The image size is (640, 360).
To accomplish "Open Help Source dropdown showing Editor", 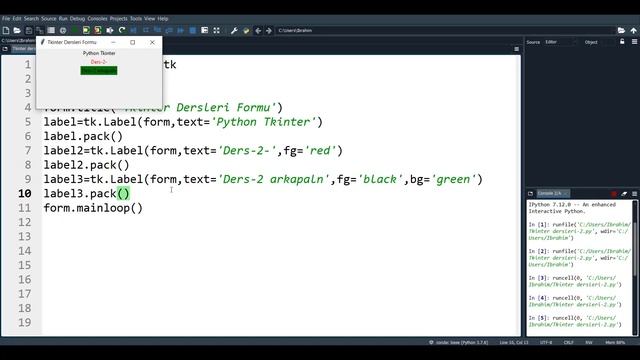I will pyautogui.click(x=560, y=42).
